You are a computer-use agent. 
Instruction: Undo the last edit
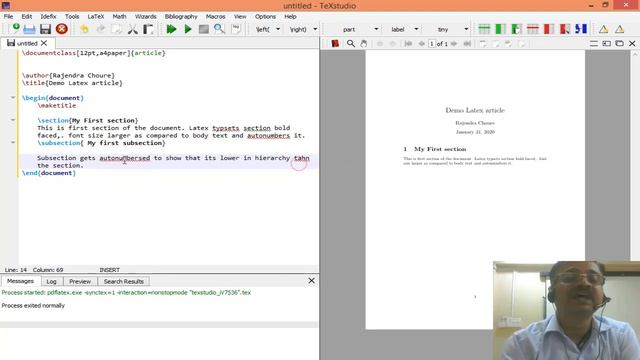(84, 29)
